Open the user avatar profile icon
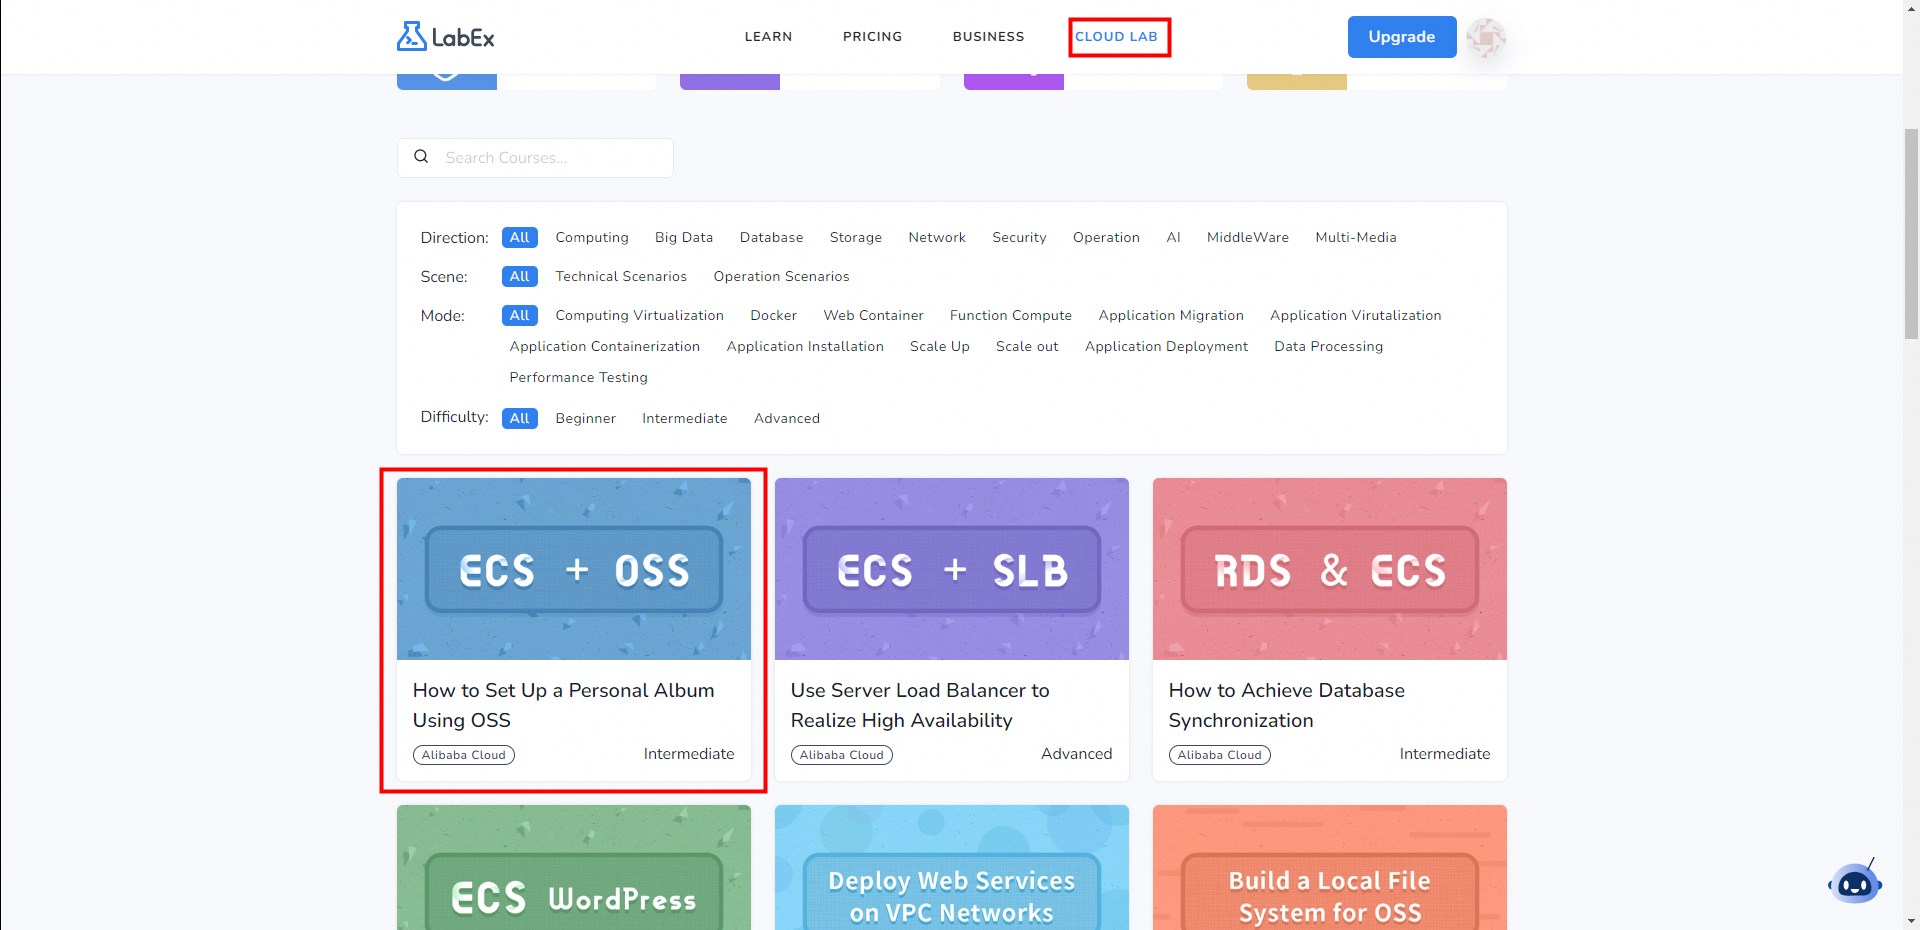 (1485, 37)
